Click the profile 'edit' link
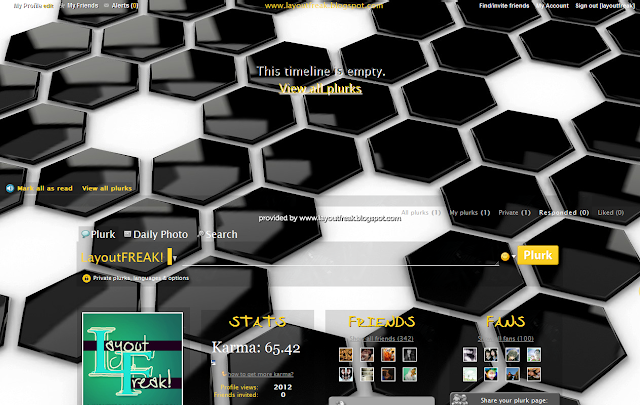This screenshot has height=405, width=640. (x=49, y=6)
